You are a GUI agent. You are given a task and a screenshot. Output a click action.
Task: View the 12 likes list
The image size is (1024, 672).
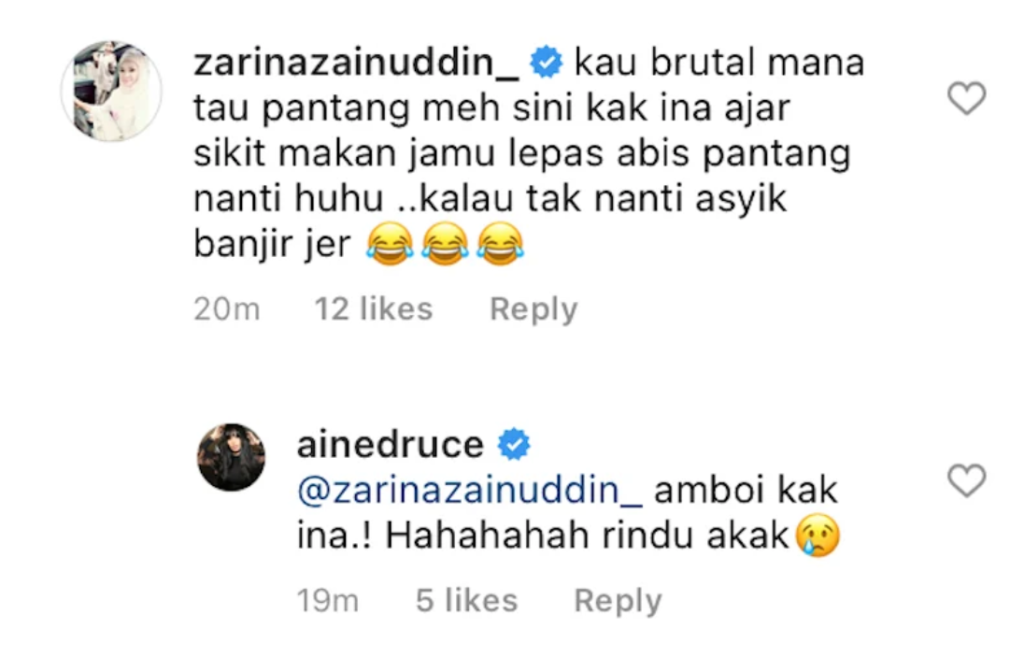[x=374, y=309]
